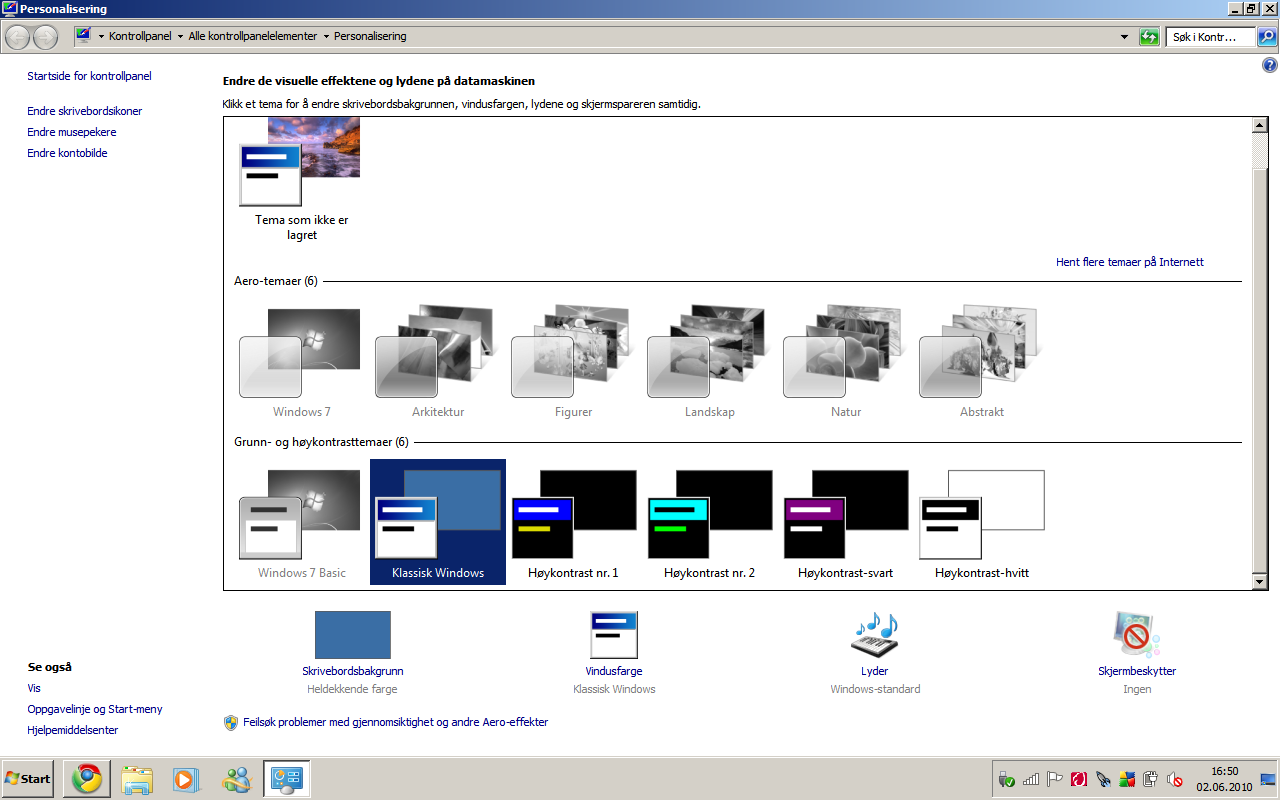Open address bar history dropdown
Viewport: 1280px width, 800px height.
tap(1126, 37)
